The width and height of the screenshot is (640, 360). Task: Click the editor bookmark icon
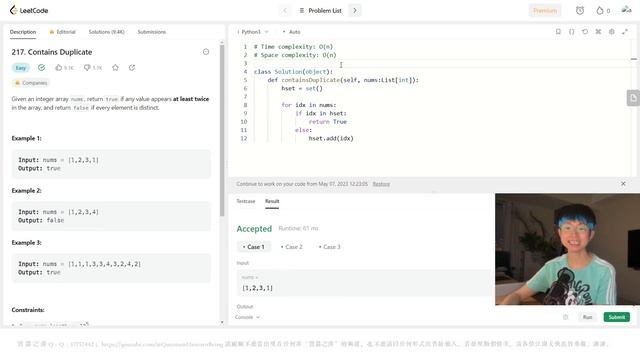[558, 31]
